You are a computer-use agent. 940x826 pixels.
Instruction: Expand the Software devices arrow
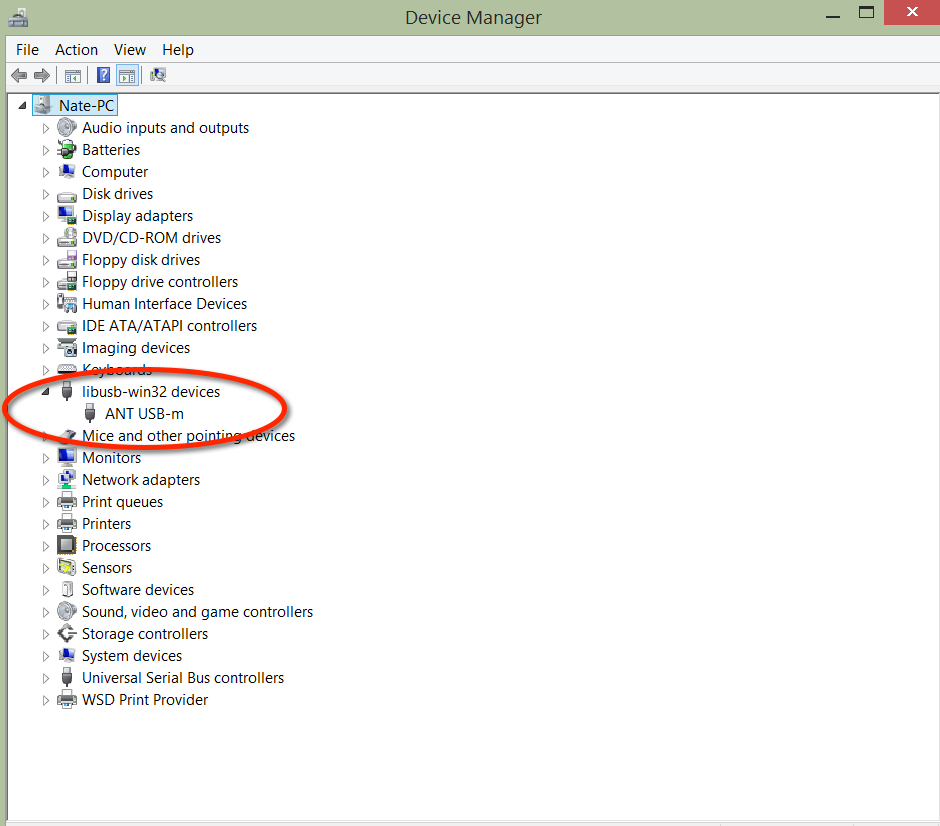pyautogui.click(x=46, y=590)
